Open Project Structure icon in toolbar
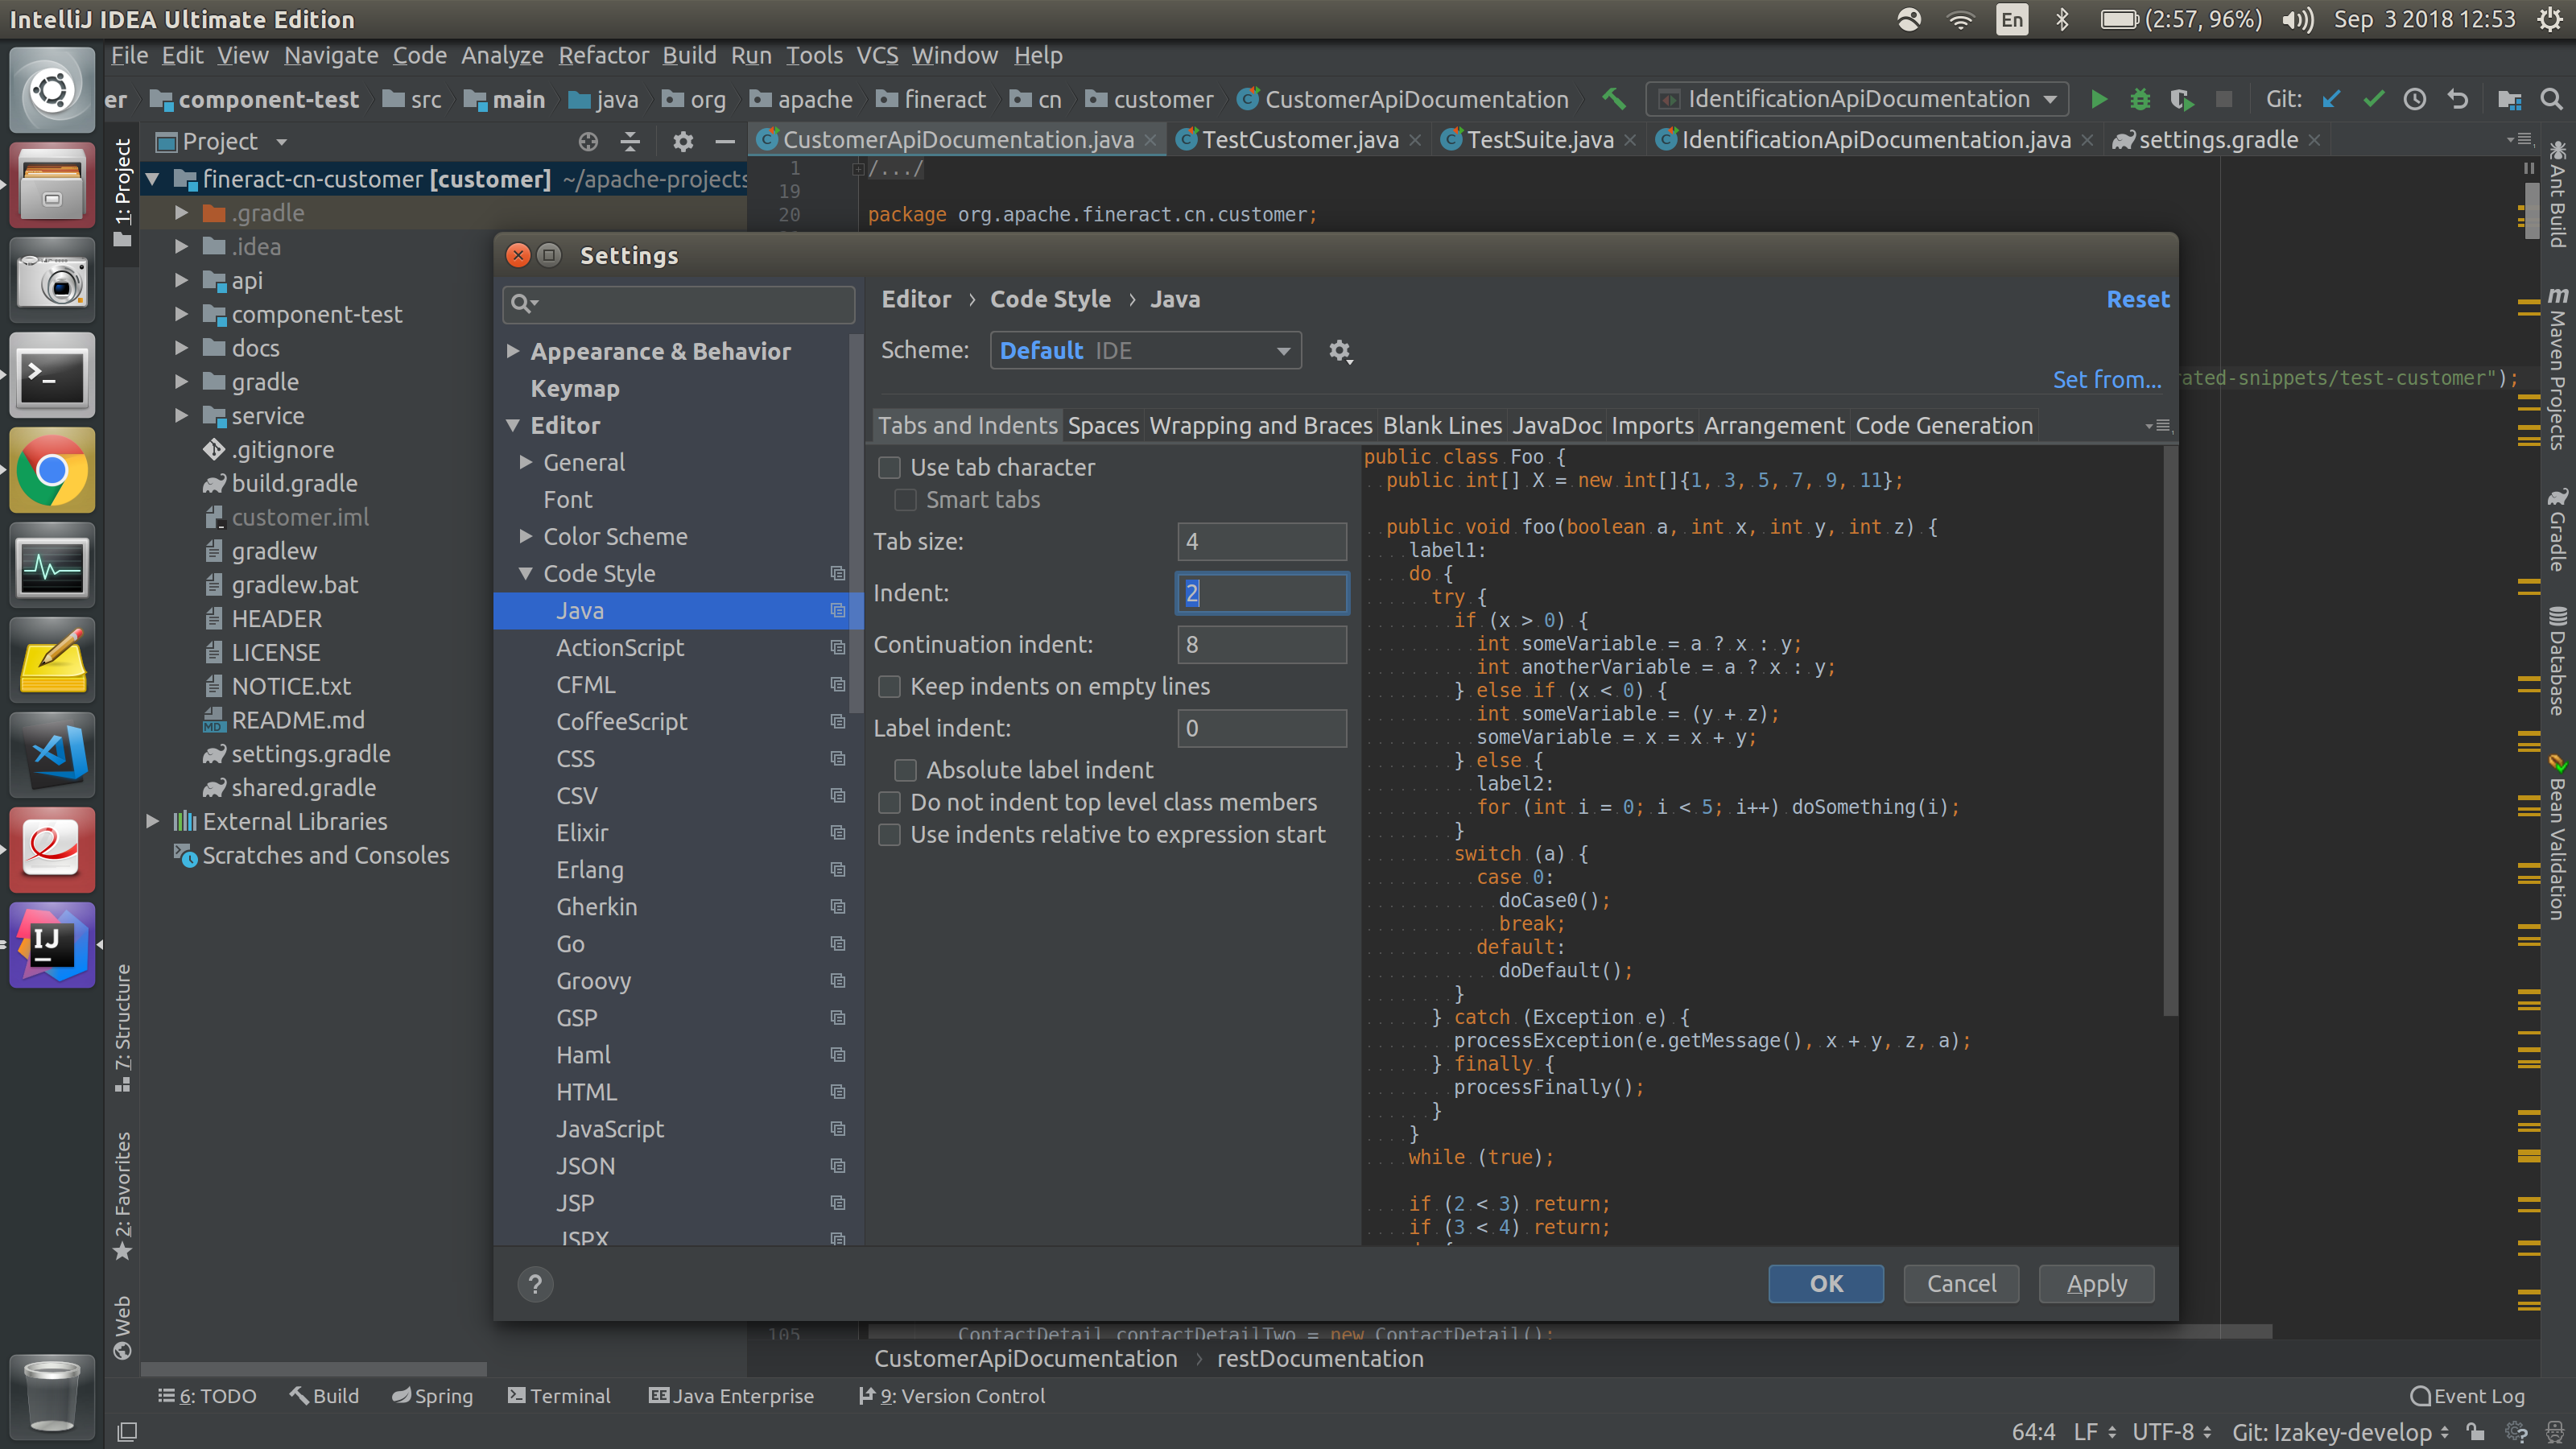The image size is (2576, 1449). pyautogui.click(x=2509, y=99)
